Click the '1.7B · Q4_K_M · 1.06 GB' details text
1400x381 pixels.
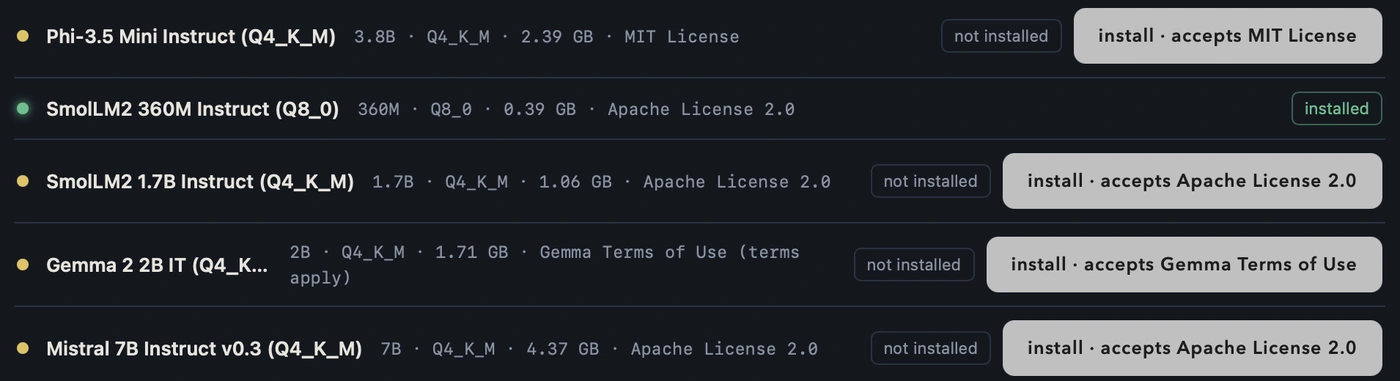coord(492,182)
